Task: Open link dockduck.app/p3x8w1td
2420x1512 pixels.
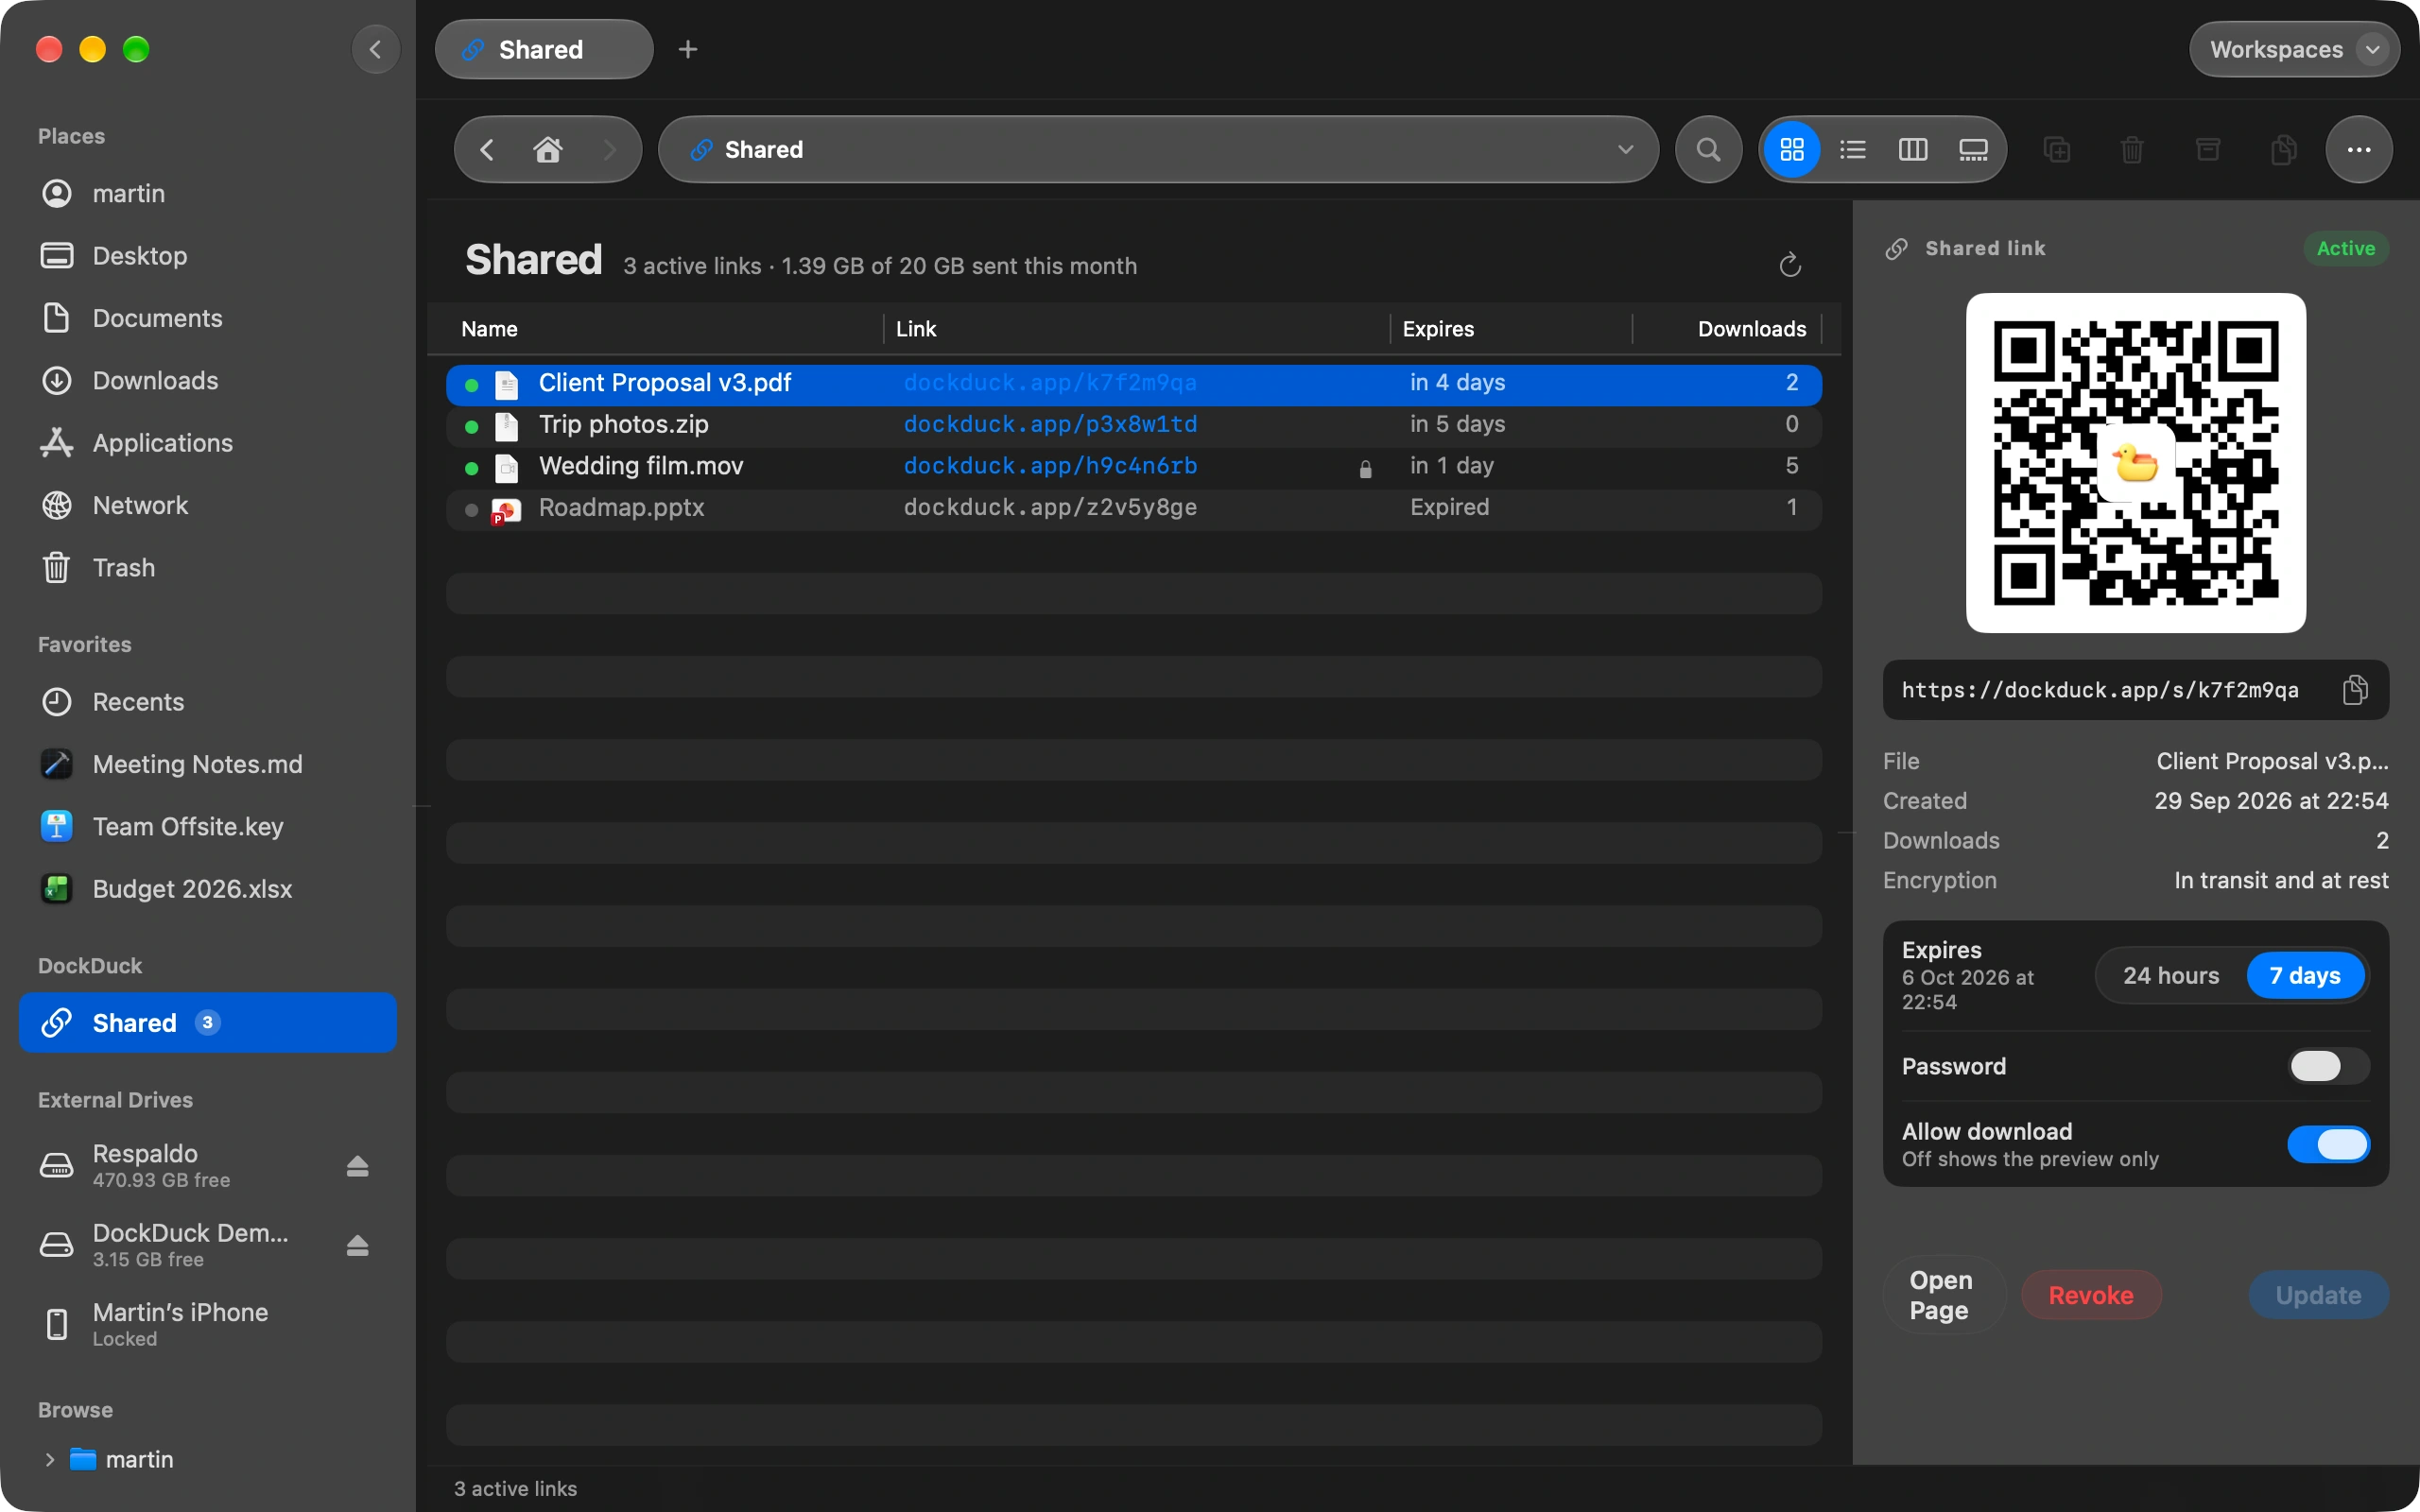Action: pos(1050,424)
